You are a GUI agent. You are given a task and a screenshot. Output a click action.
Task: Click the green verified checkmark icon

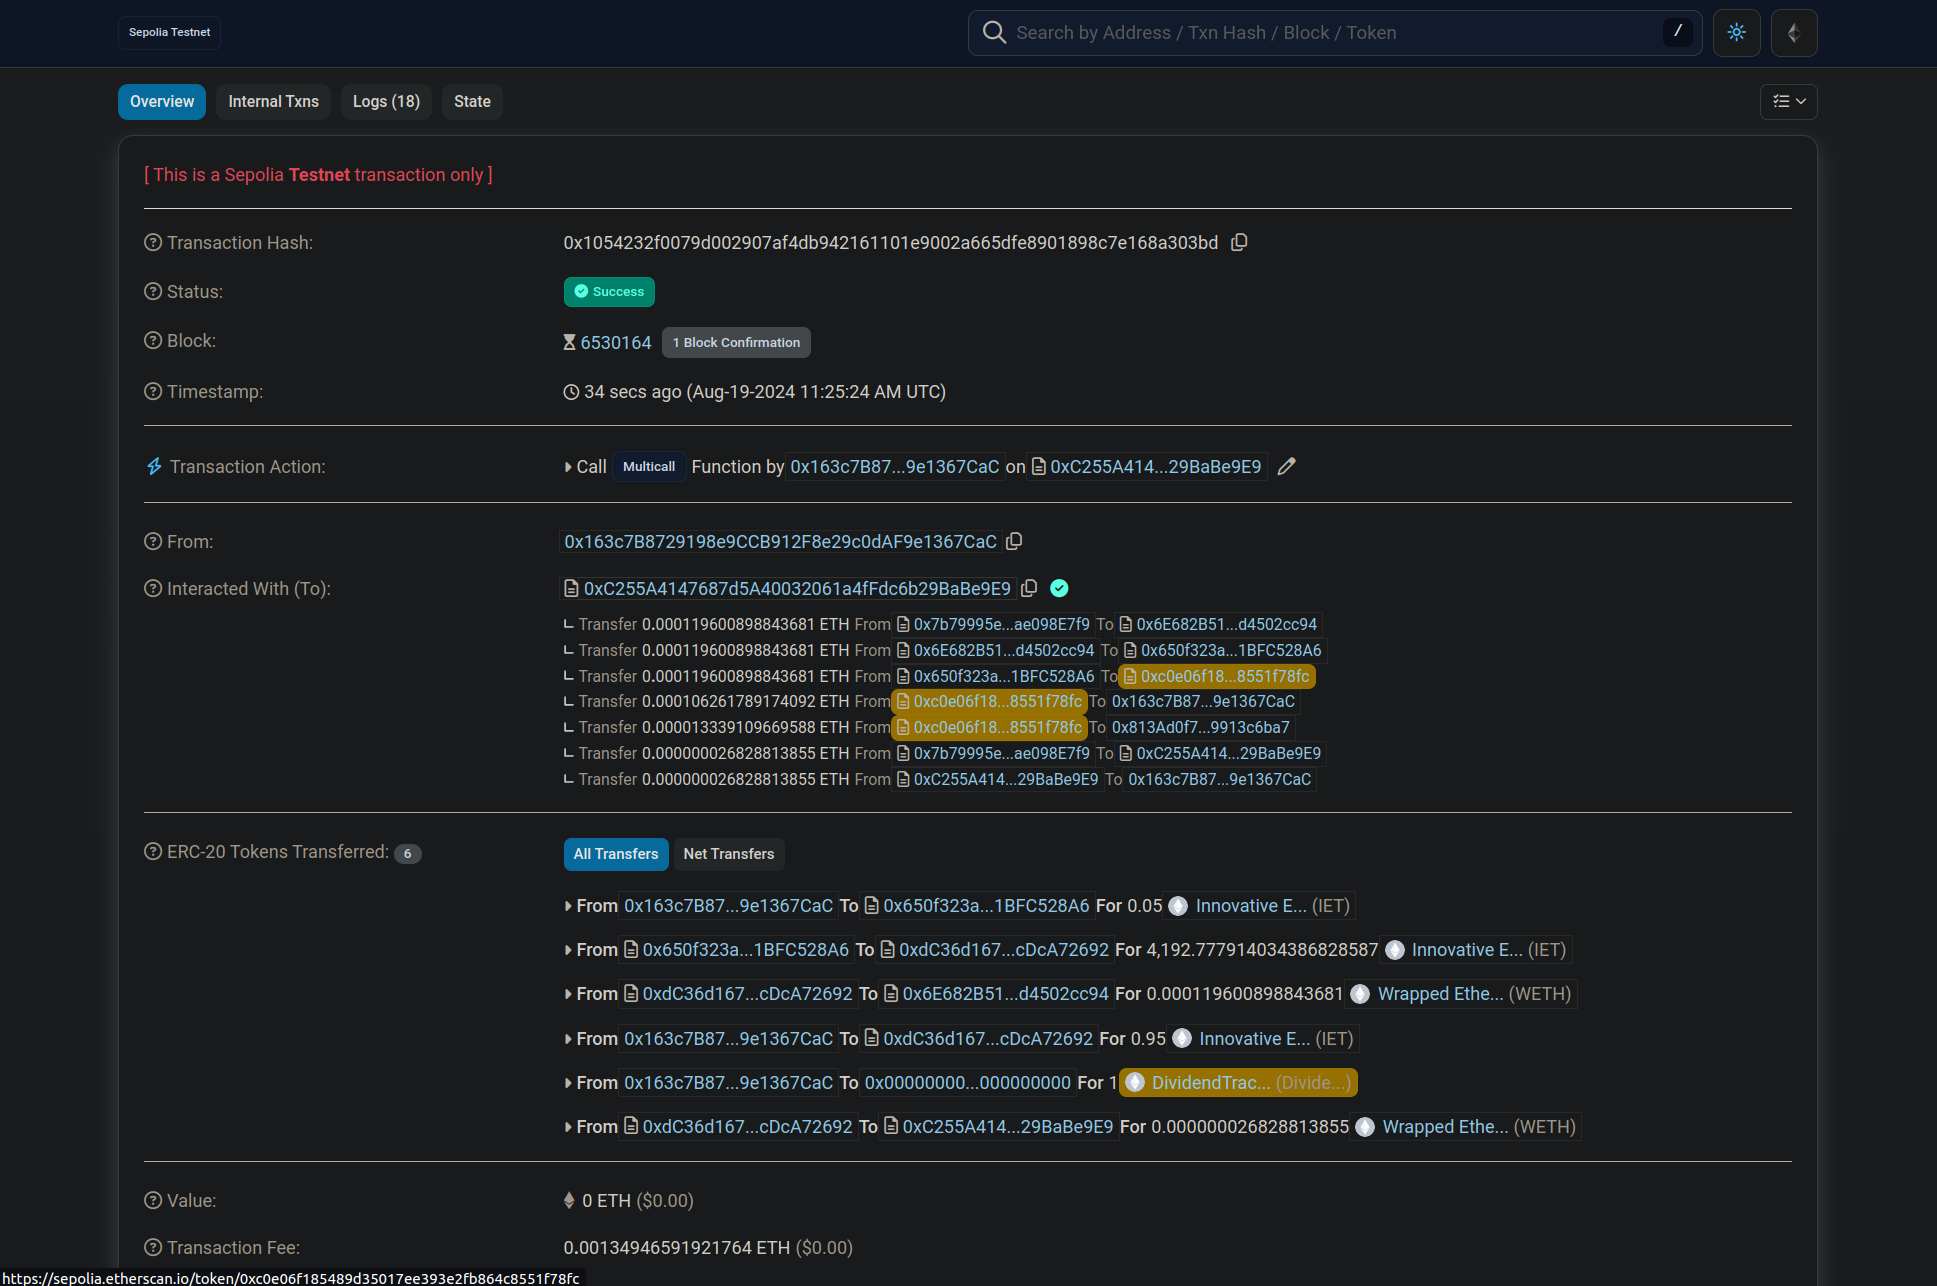[1060, 588]
